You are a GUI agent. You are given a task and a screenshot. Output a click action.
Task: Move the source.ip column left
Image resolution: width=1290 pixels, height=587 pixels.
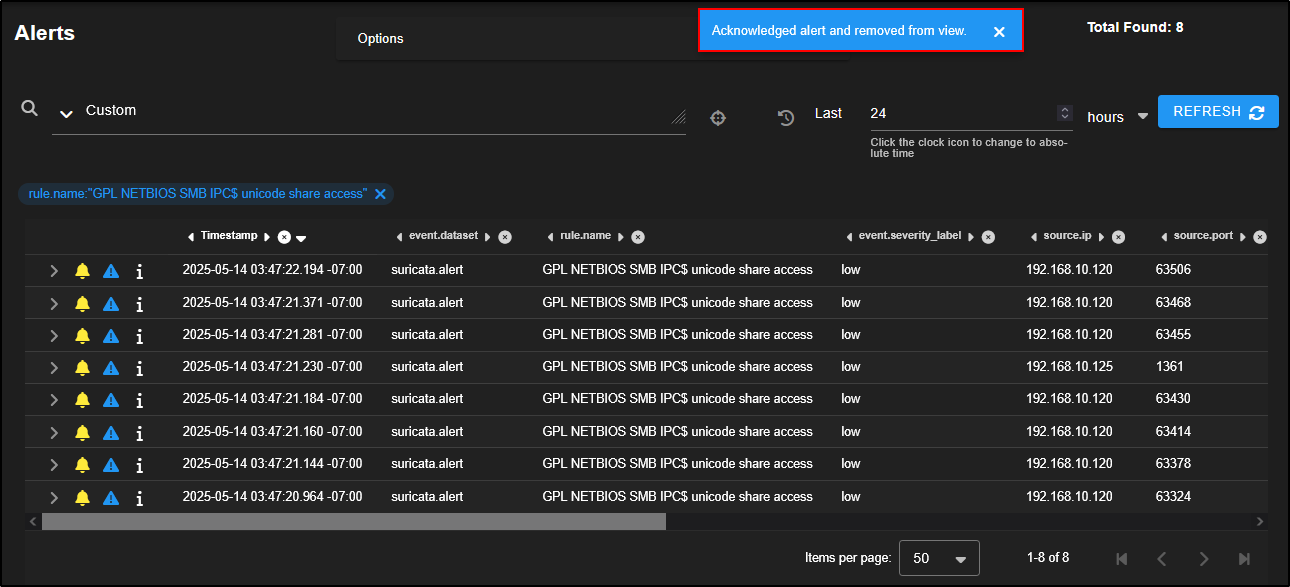pyautogui.click(x=1034, y=237)
